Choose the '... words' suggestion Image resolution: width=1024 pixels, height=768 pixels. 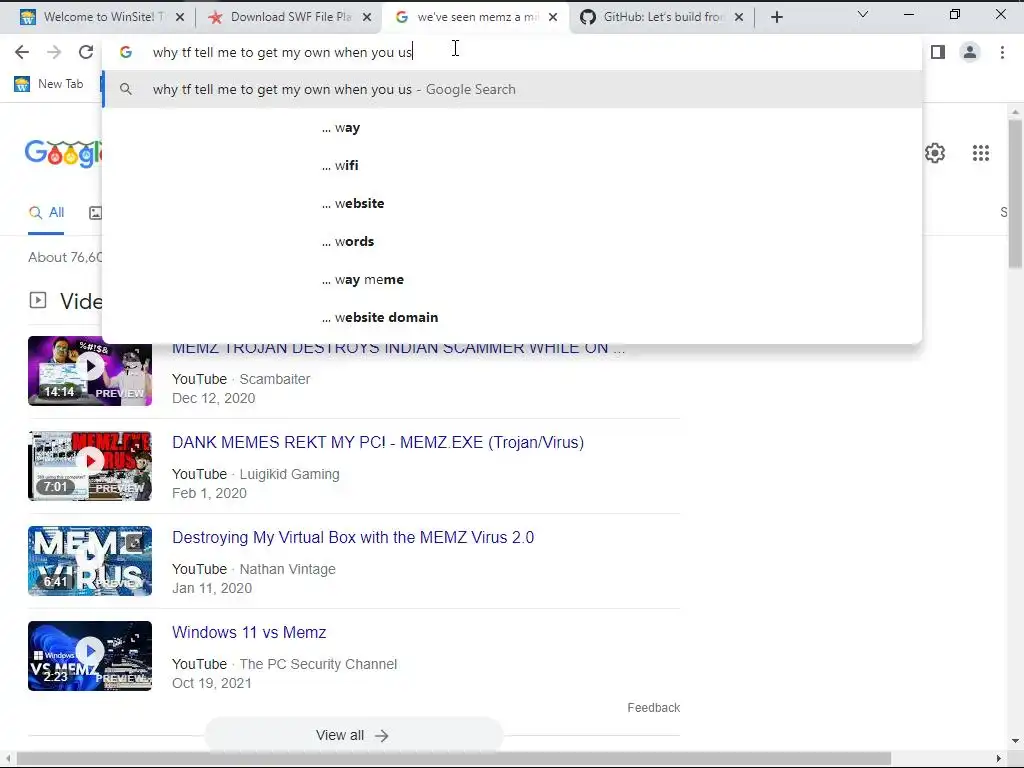(513, 242)
